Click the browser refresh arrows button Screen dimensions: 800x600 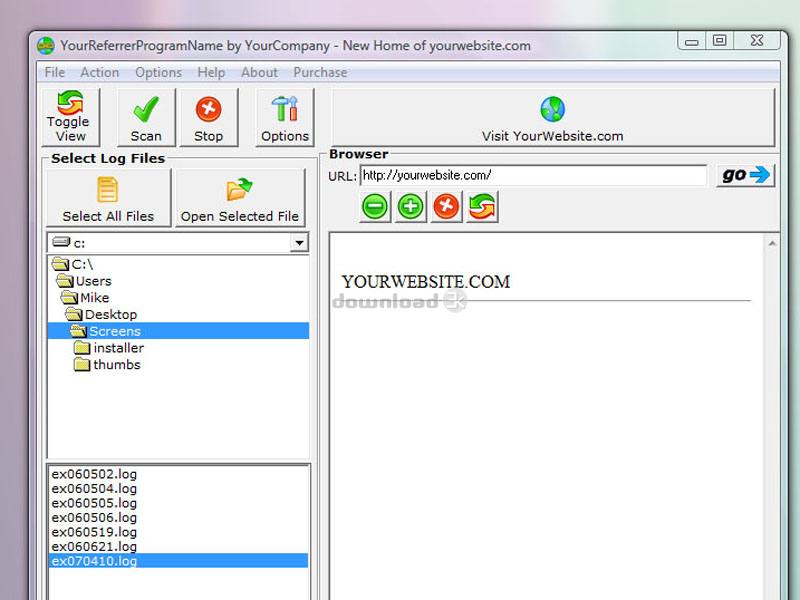[x=482, y=207]
